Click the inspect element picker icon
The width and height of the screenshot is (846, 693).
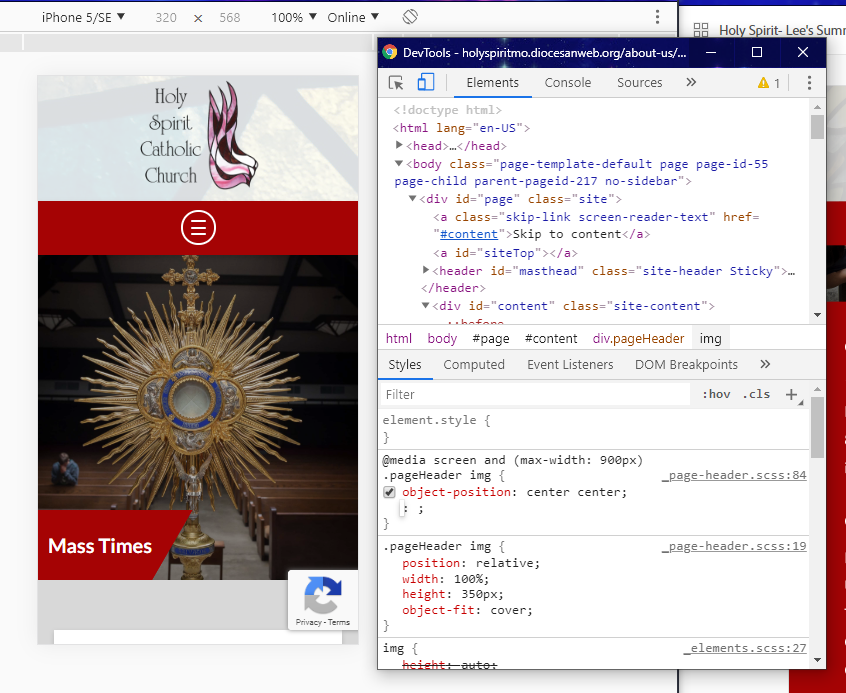coord(397,83)
